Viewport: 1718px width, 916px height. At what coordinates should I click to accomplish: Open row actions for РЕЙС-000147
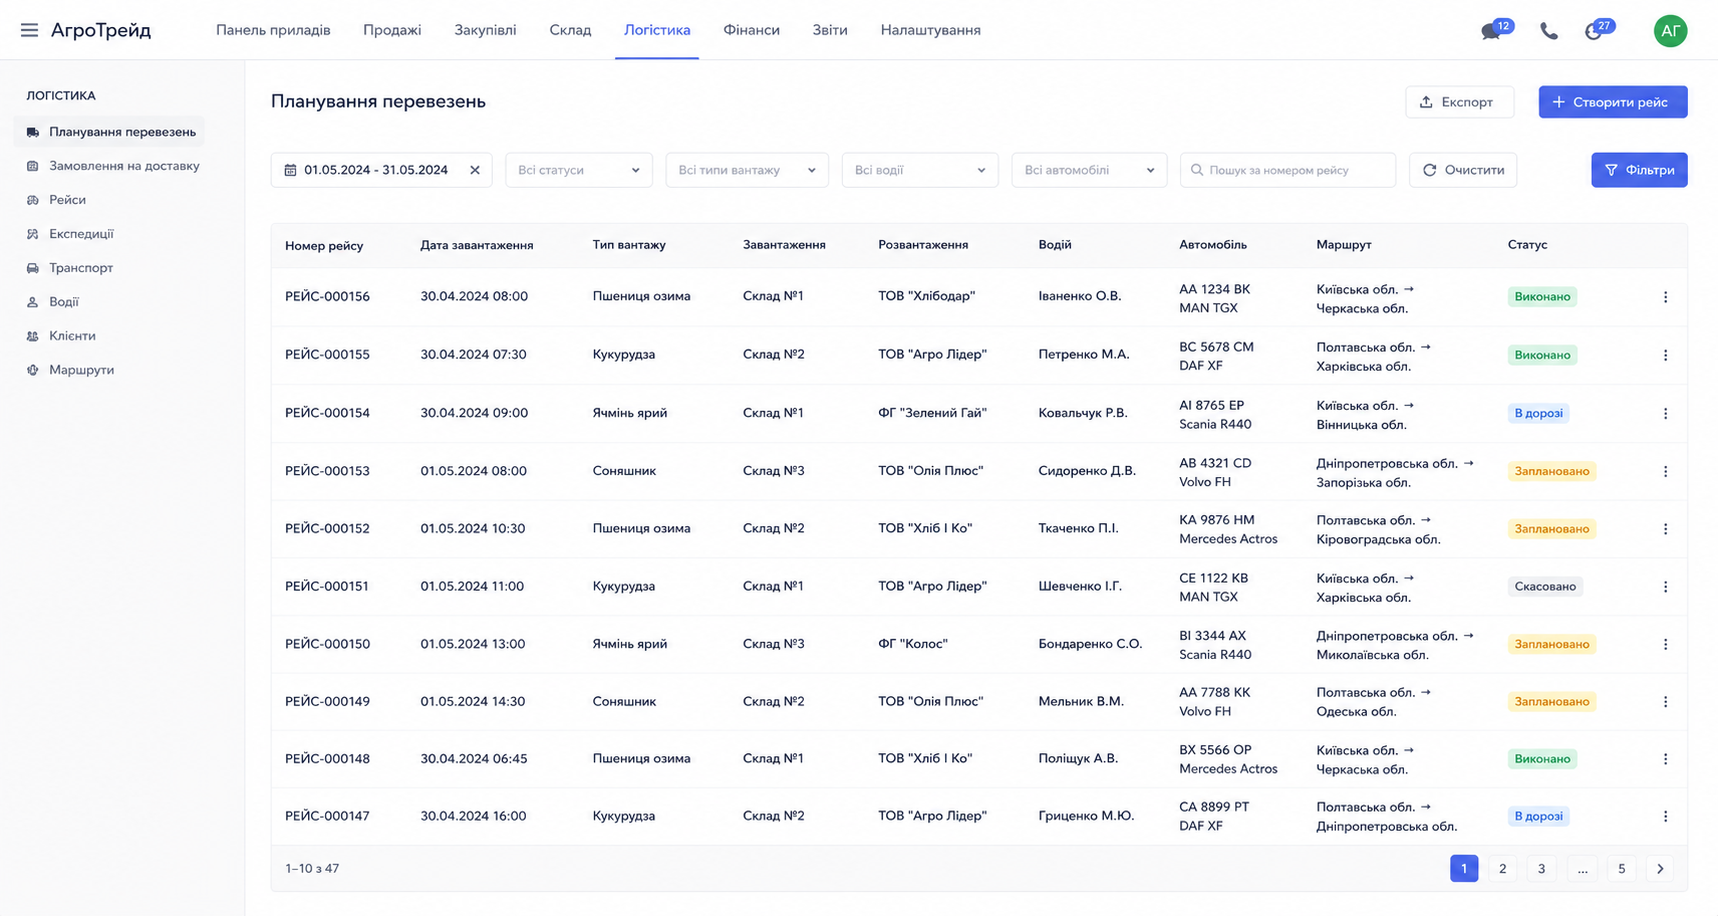pos(1665,816)
